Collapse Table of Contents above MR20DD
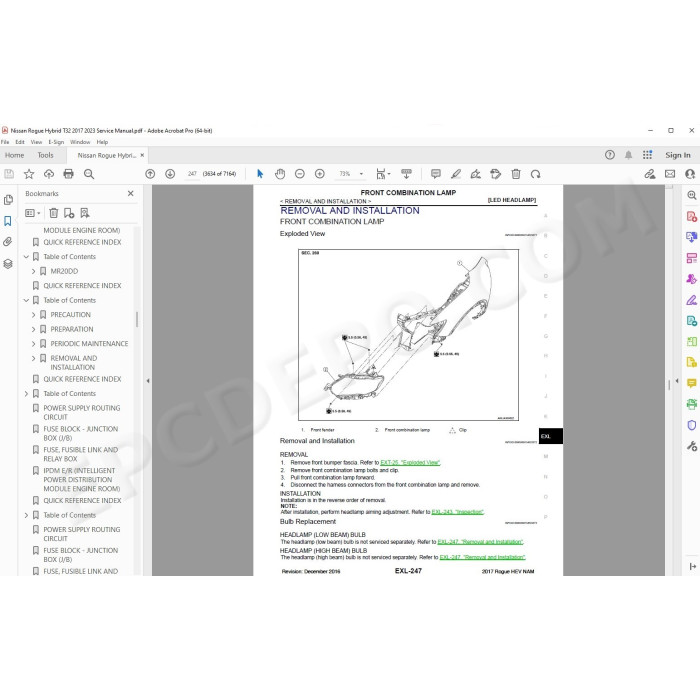The image size is (700, 700). click(x=26, y=257)
